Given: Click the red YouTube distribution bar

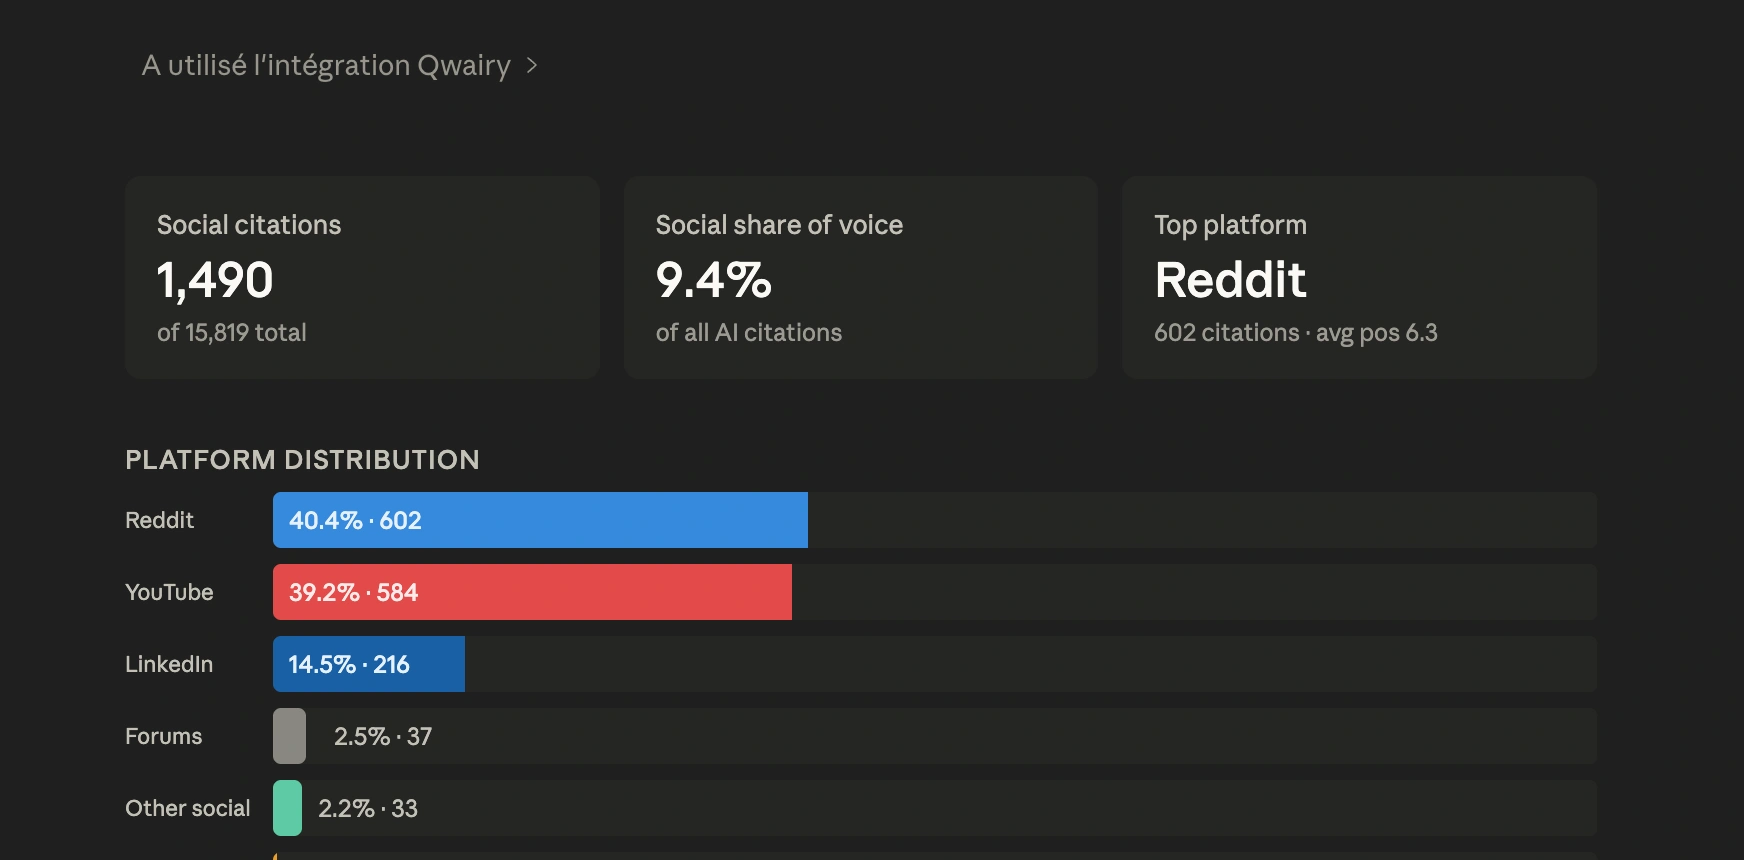Looking at the screenshot, I should click(532, 592).
